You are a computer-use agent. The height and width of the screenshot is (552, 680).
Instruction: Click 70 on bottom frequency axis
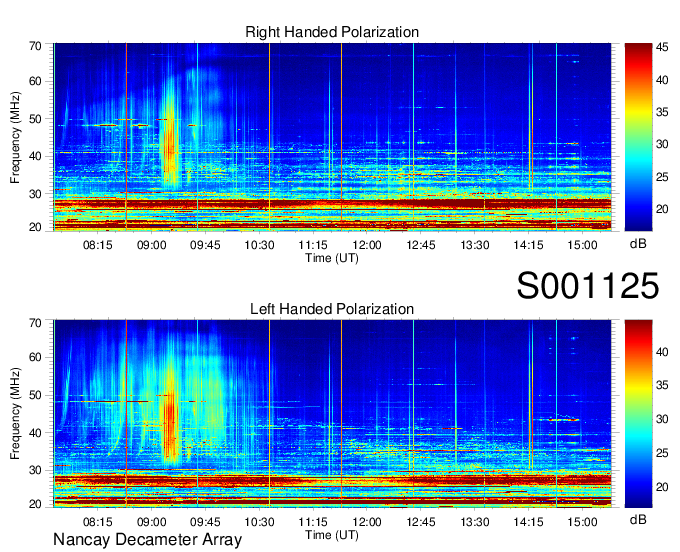click(35, 323)
